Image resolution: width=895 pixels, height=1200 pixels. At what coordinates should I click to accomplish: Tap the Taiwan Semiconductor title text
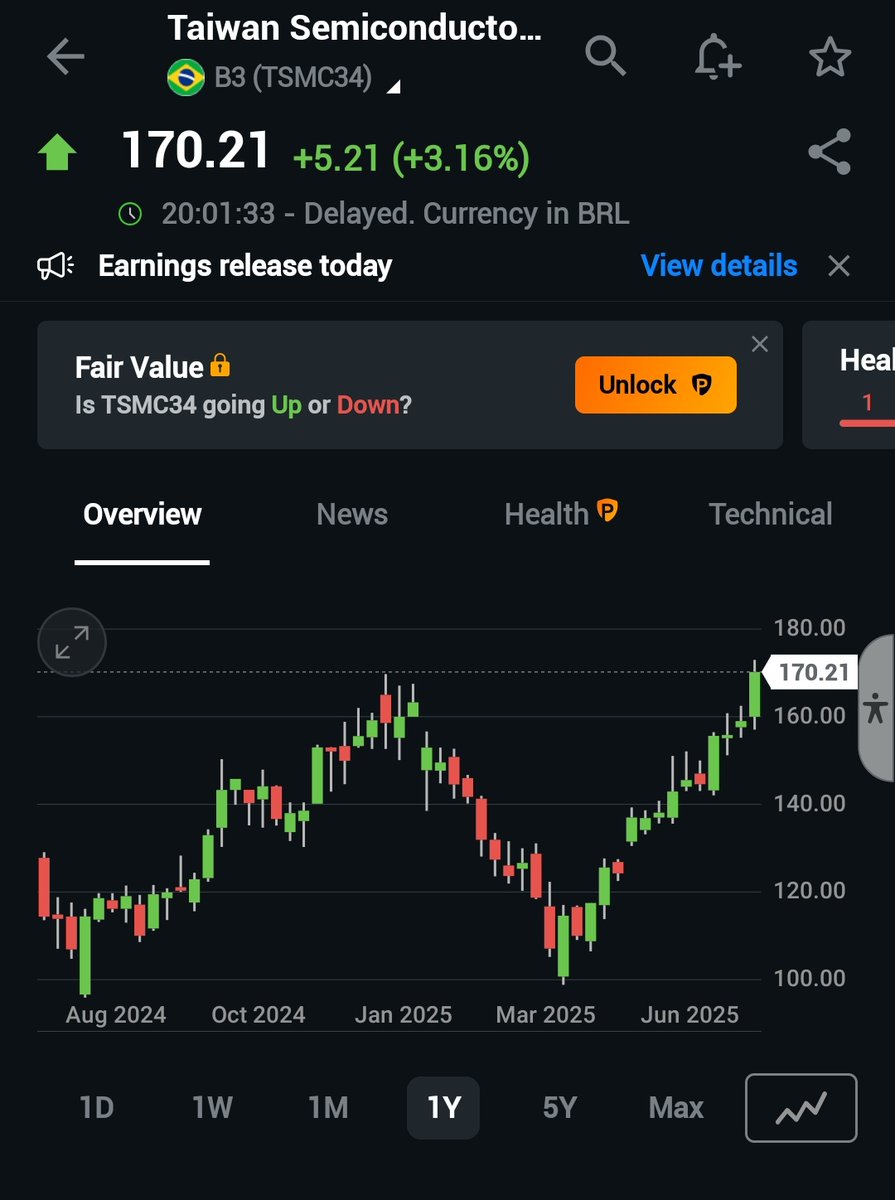354,29
